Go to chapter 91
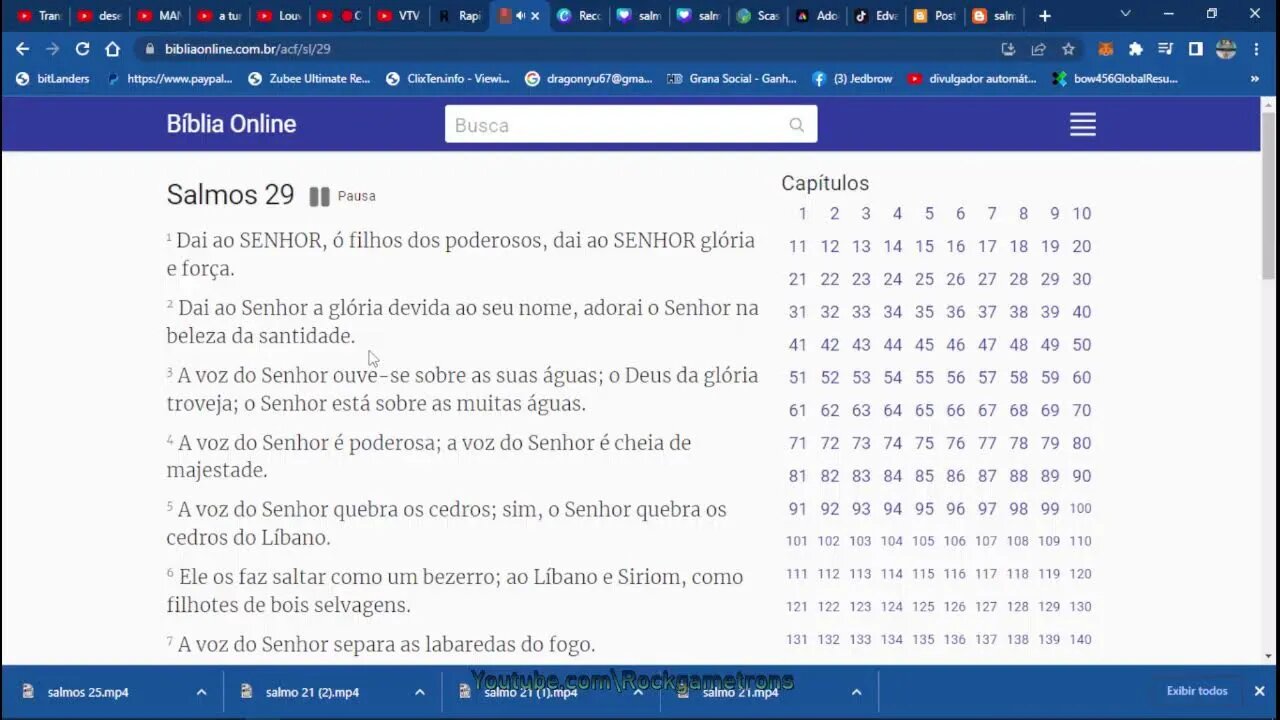 pyautogui.click(x=797, y=508)
